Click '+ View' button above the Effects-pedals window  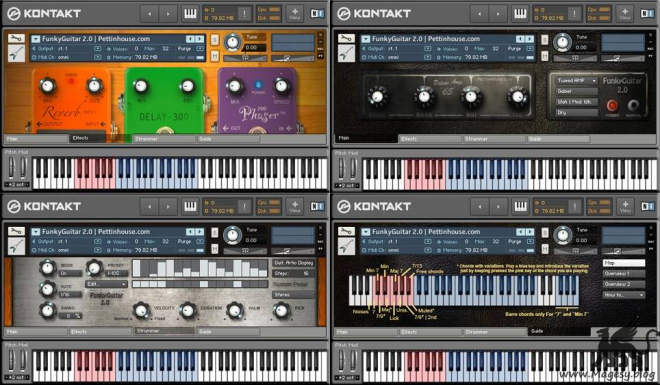(295, 14)
